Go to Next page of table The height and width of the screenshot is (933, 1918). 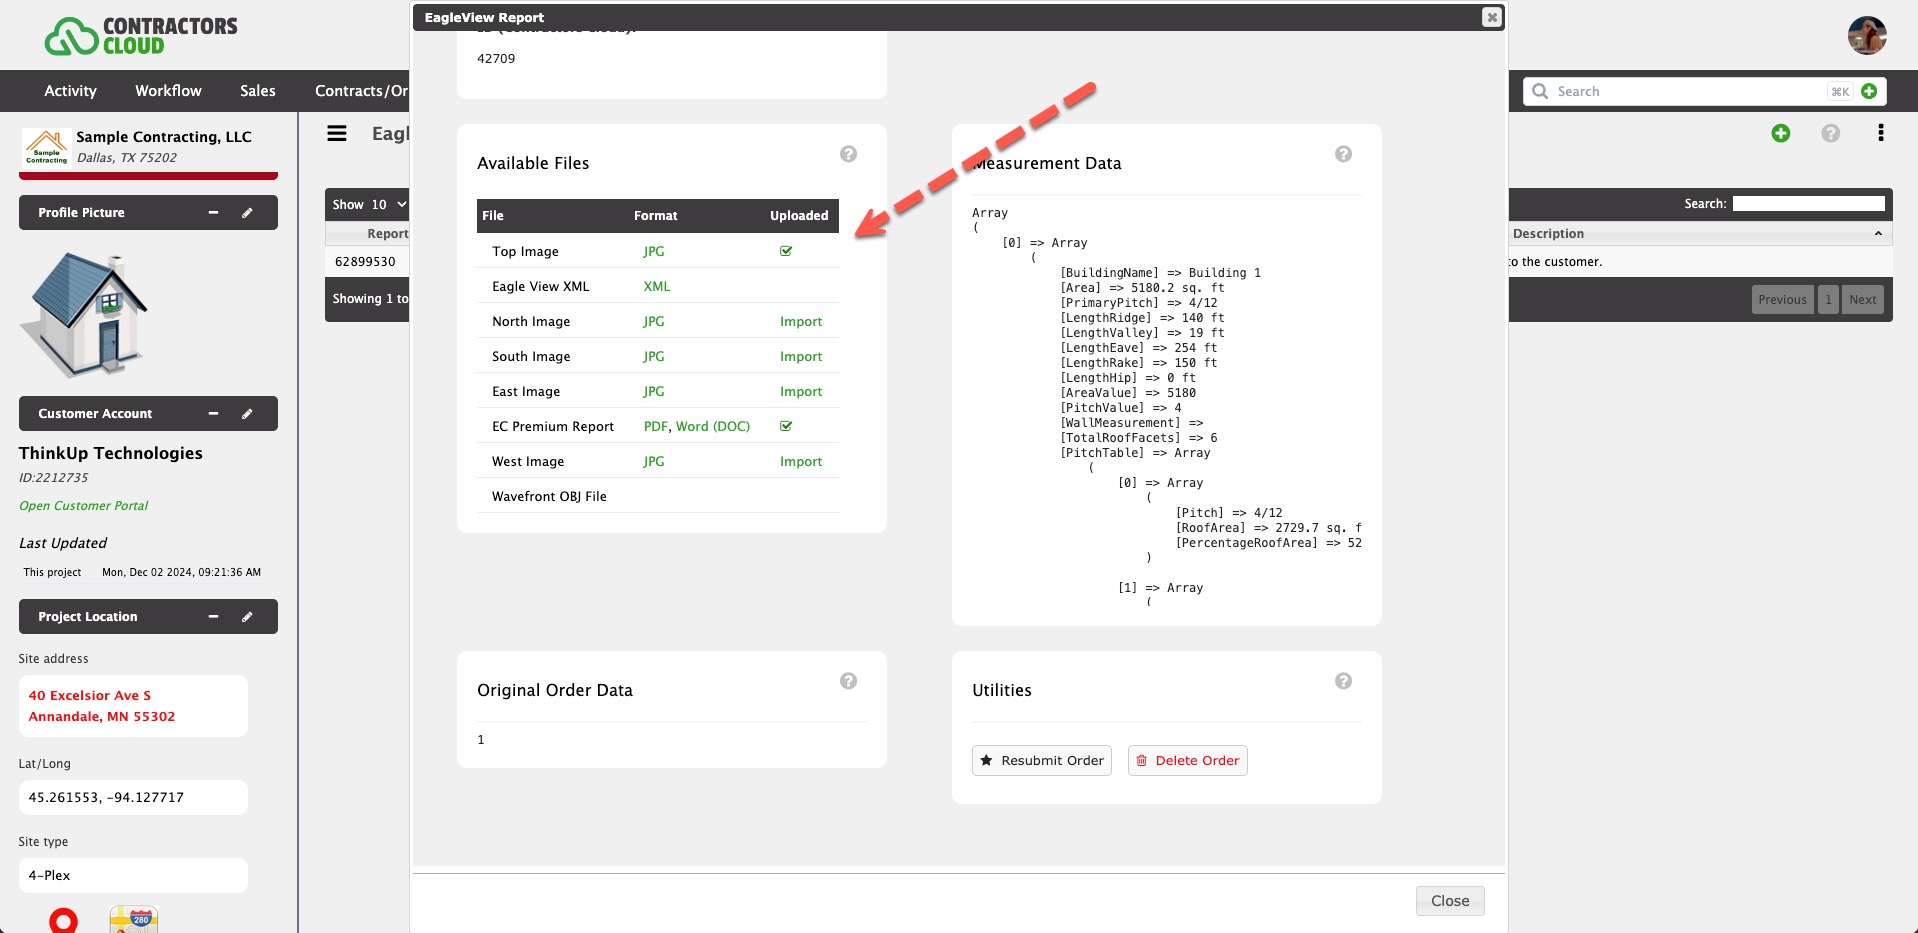click(x=1862, y=300)
